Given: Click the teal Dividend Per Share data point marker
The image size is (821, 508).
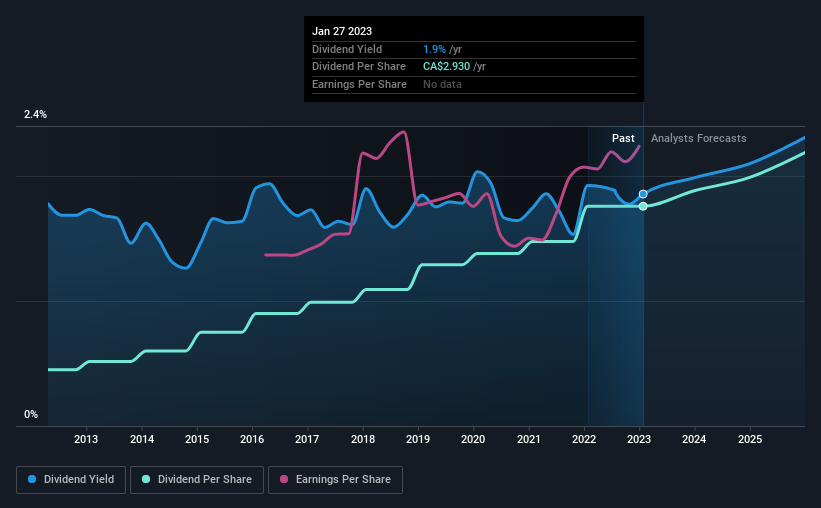Looking at the screenshot, I should click(x=643, y=206).
